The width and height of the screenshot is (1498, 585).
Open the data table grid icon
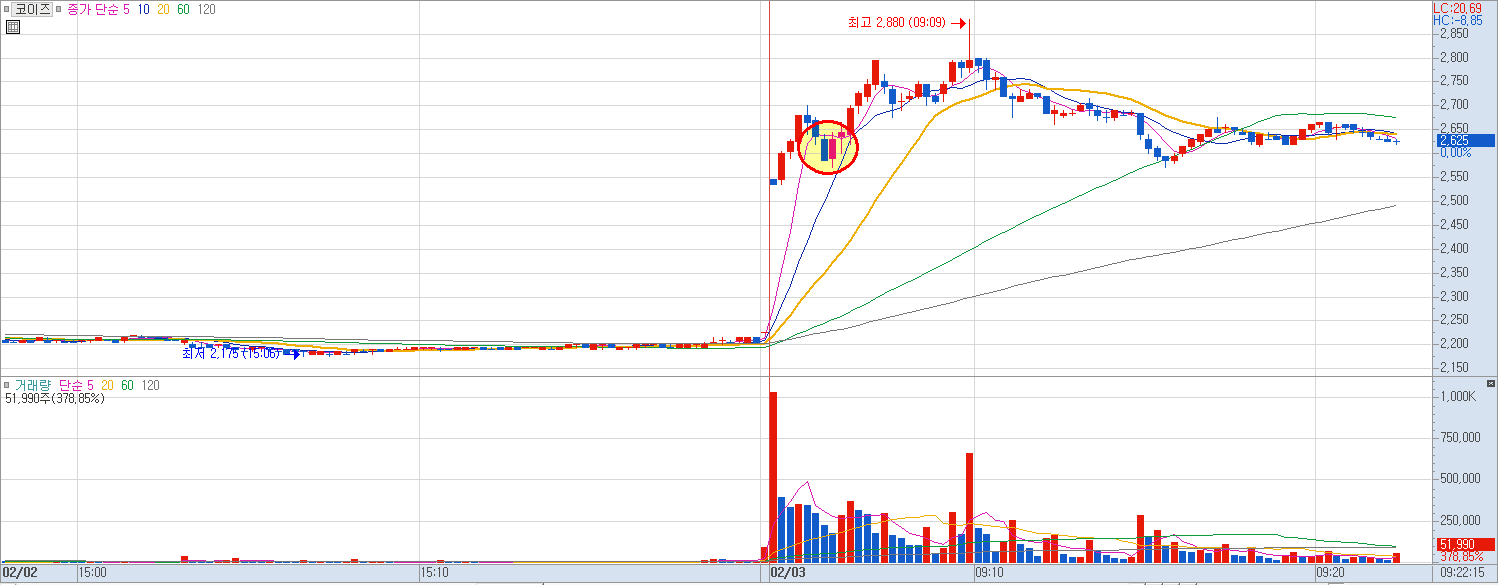click(x=12, y=27)
